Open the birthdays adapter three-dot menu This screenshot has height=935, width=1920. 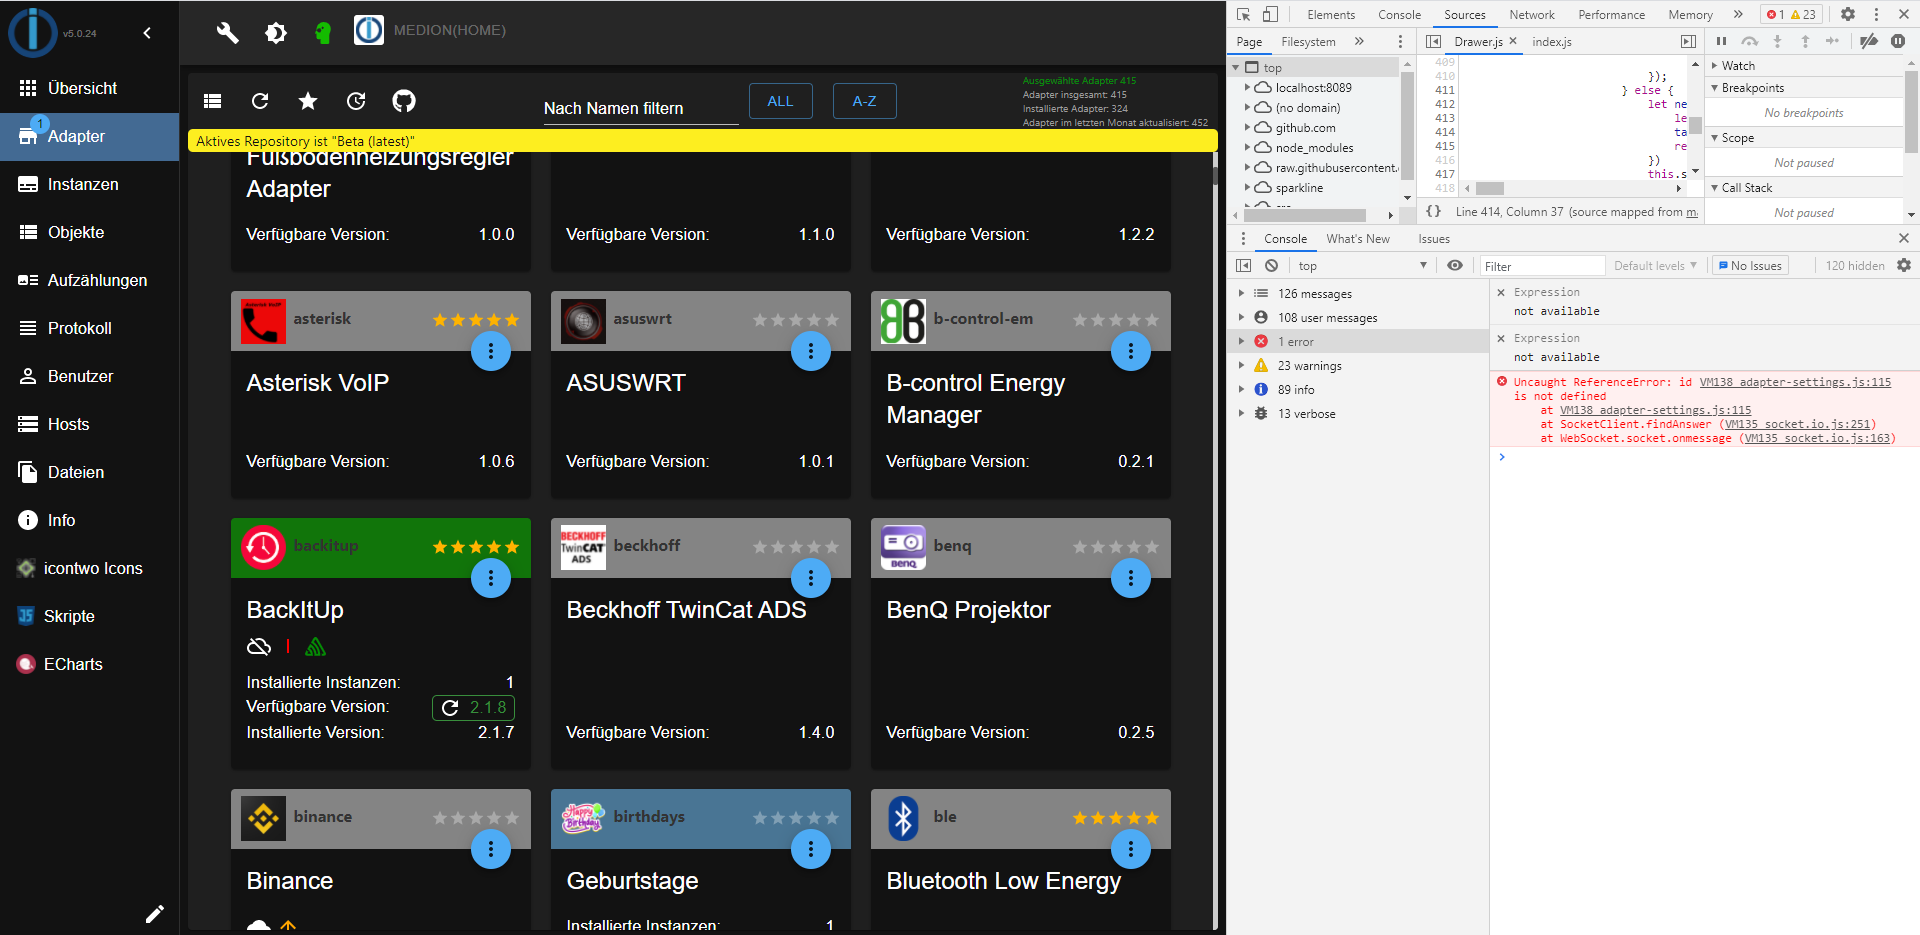coord(811,849)
